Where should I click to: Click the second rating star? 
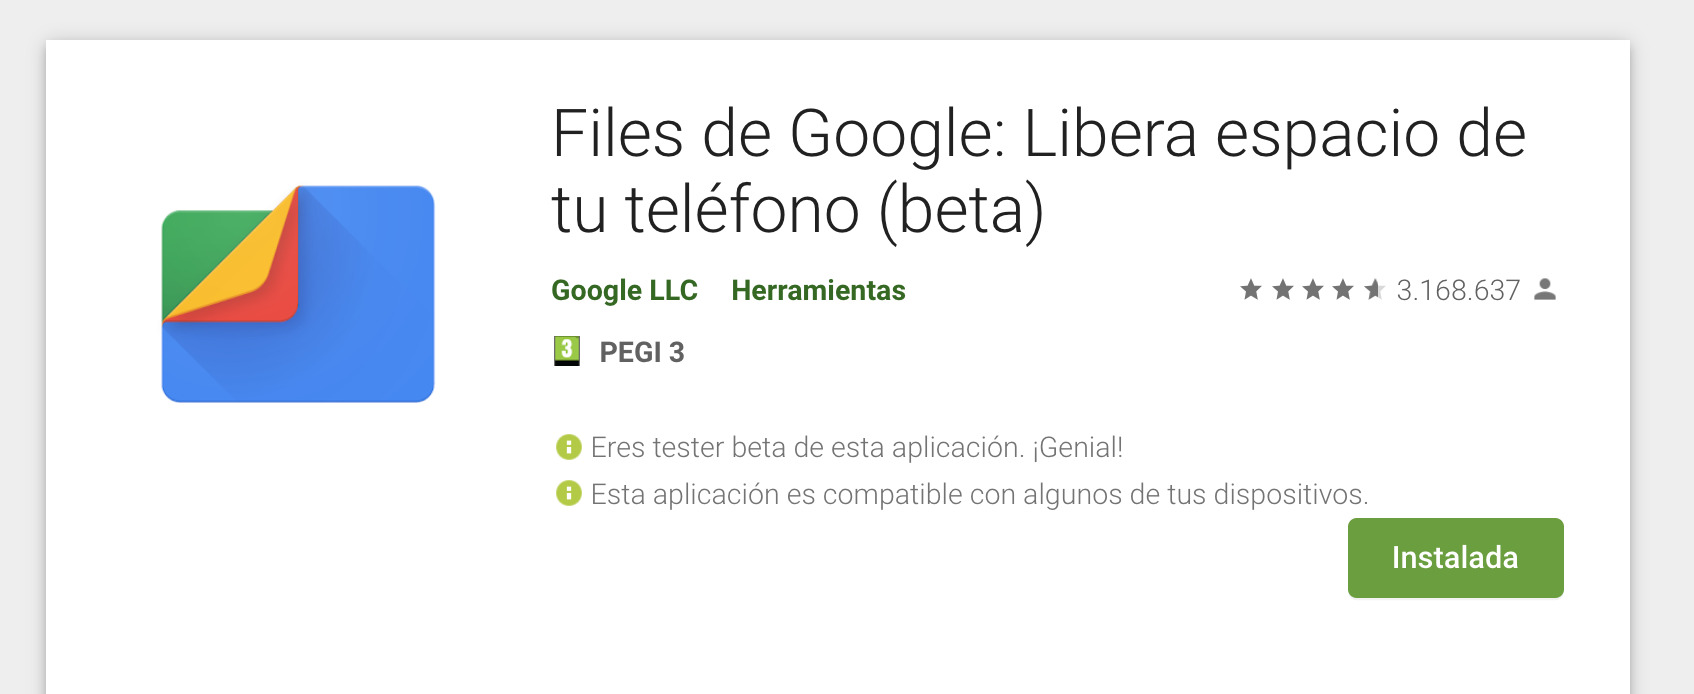pos(1282,290)
